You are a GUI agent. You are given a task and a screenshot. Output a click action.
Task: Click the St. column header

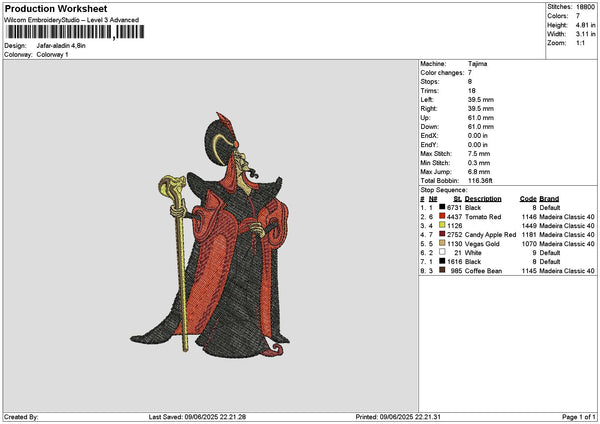point(457,199)
